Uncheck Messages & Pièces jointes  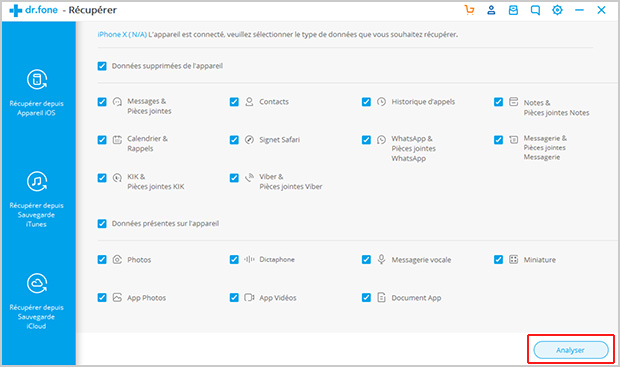102,102
